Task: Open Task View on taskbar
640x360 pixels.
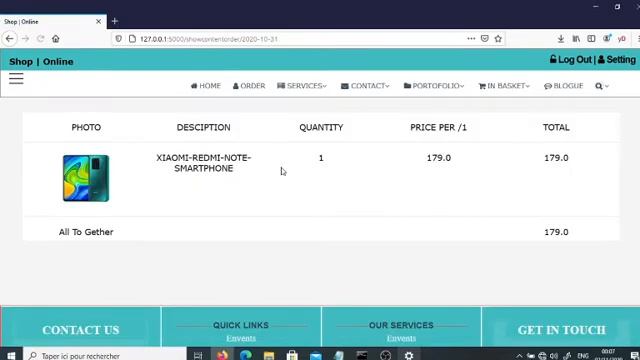Action: click(198, 355)
